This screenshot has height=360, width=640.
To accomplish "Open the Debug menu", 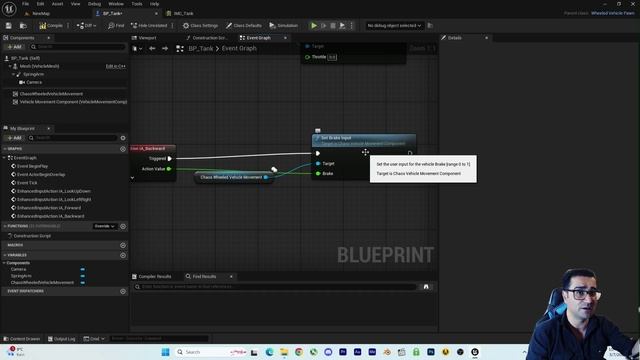I will pyautogui.click(x=94, y=4).
